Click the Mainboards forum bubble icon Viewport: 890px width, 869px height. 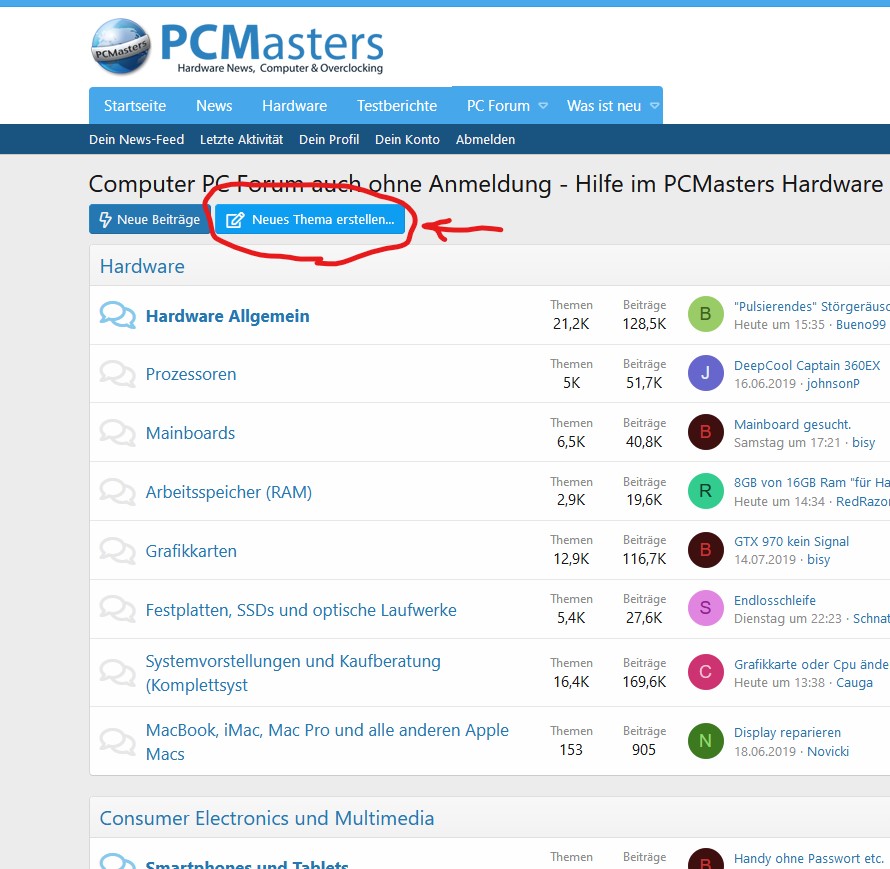coord(117,433)
